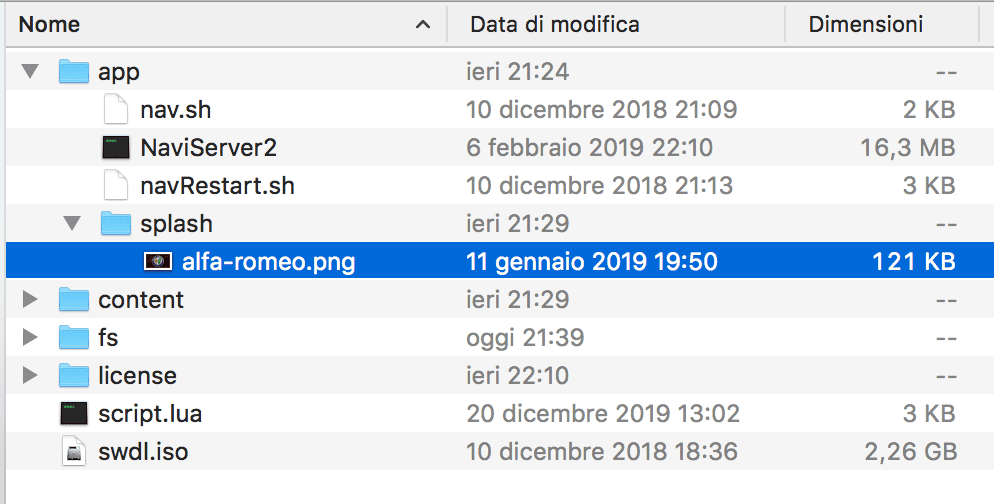Click the NaviServer2 executable icon

tap(117, 148)
